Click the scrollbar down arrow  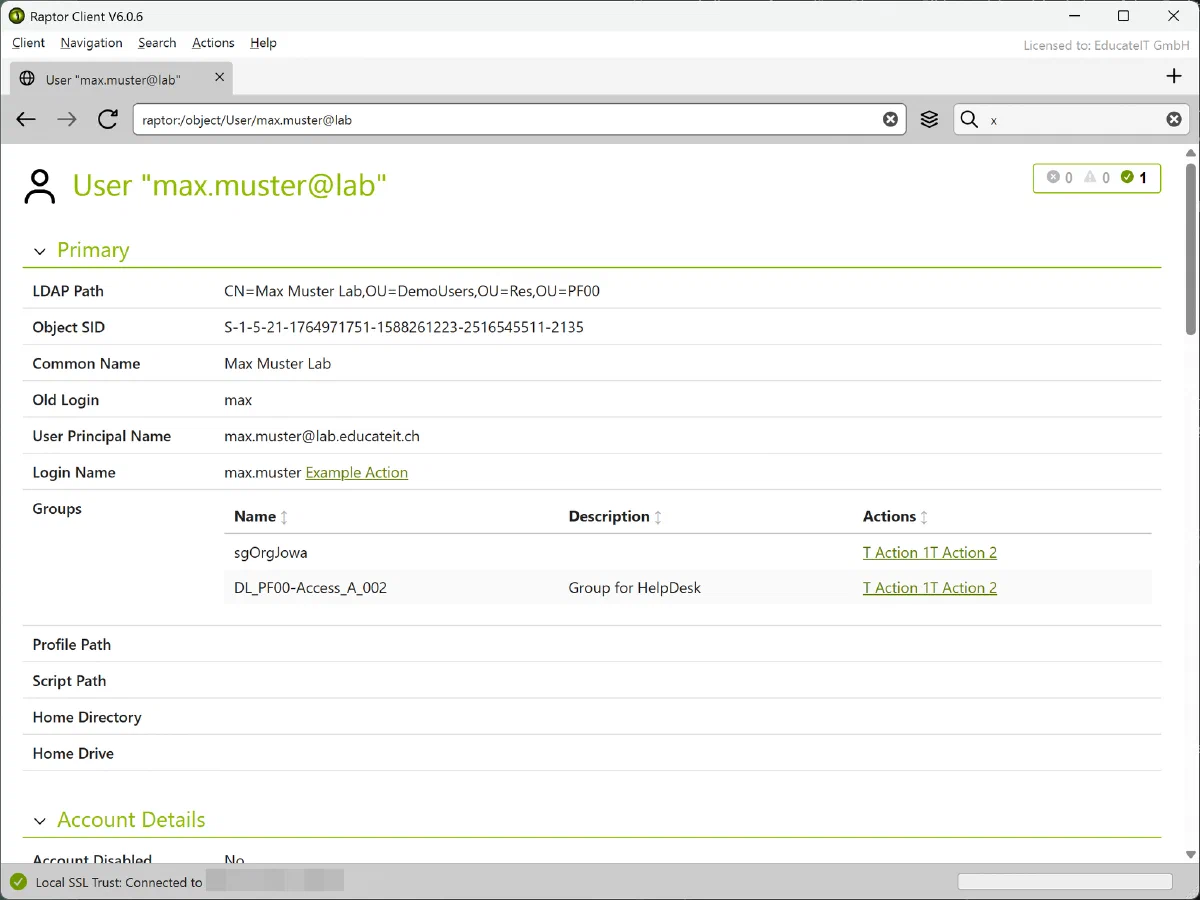pos(1191,854)
